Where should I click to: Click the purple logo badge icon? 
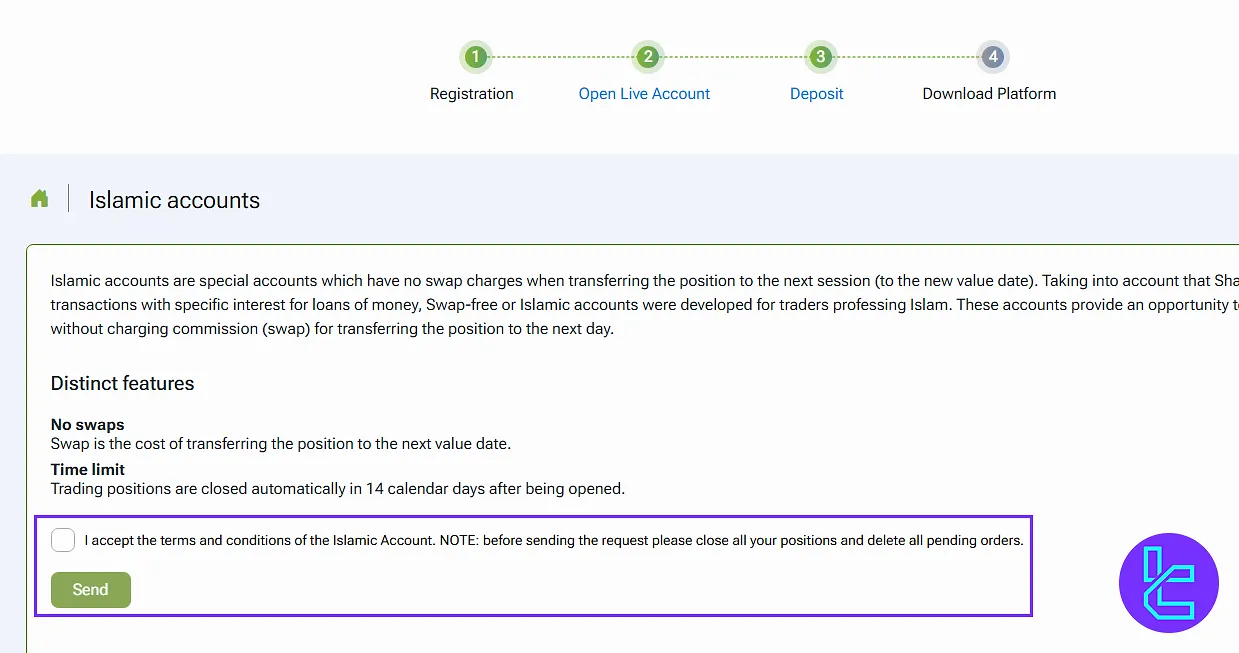(1168, 583)
